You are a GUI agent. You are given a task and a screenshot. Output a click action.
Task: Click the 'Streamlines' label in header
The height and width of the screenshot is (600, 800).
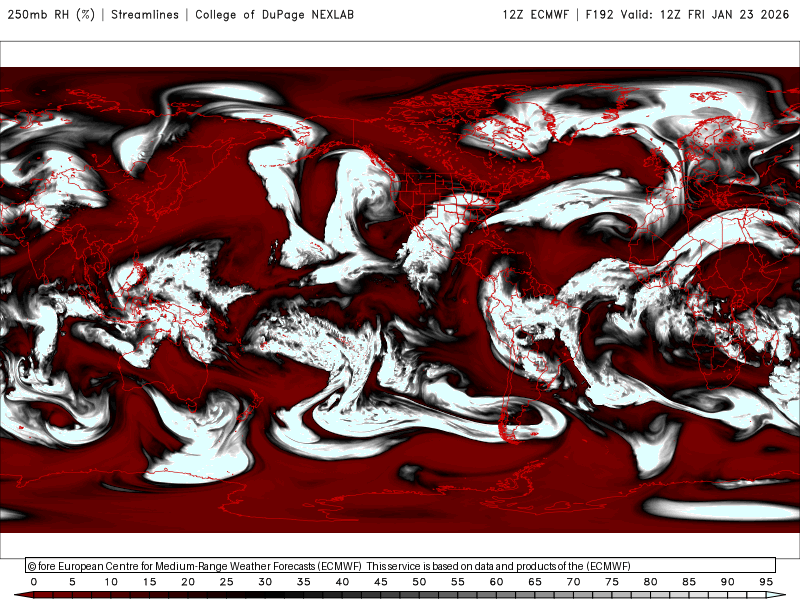(x=145, y=14)
